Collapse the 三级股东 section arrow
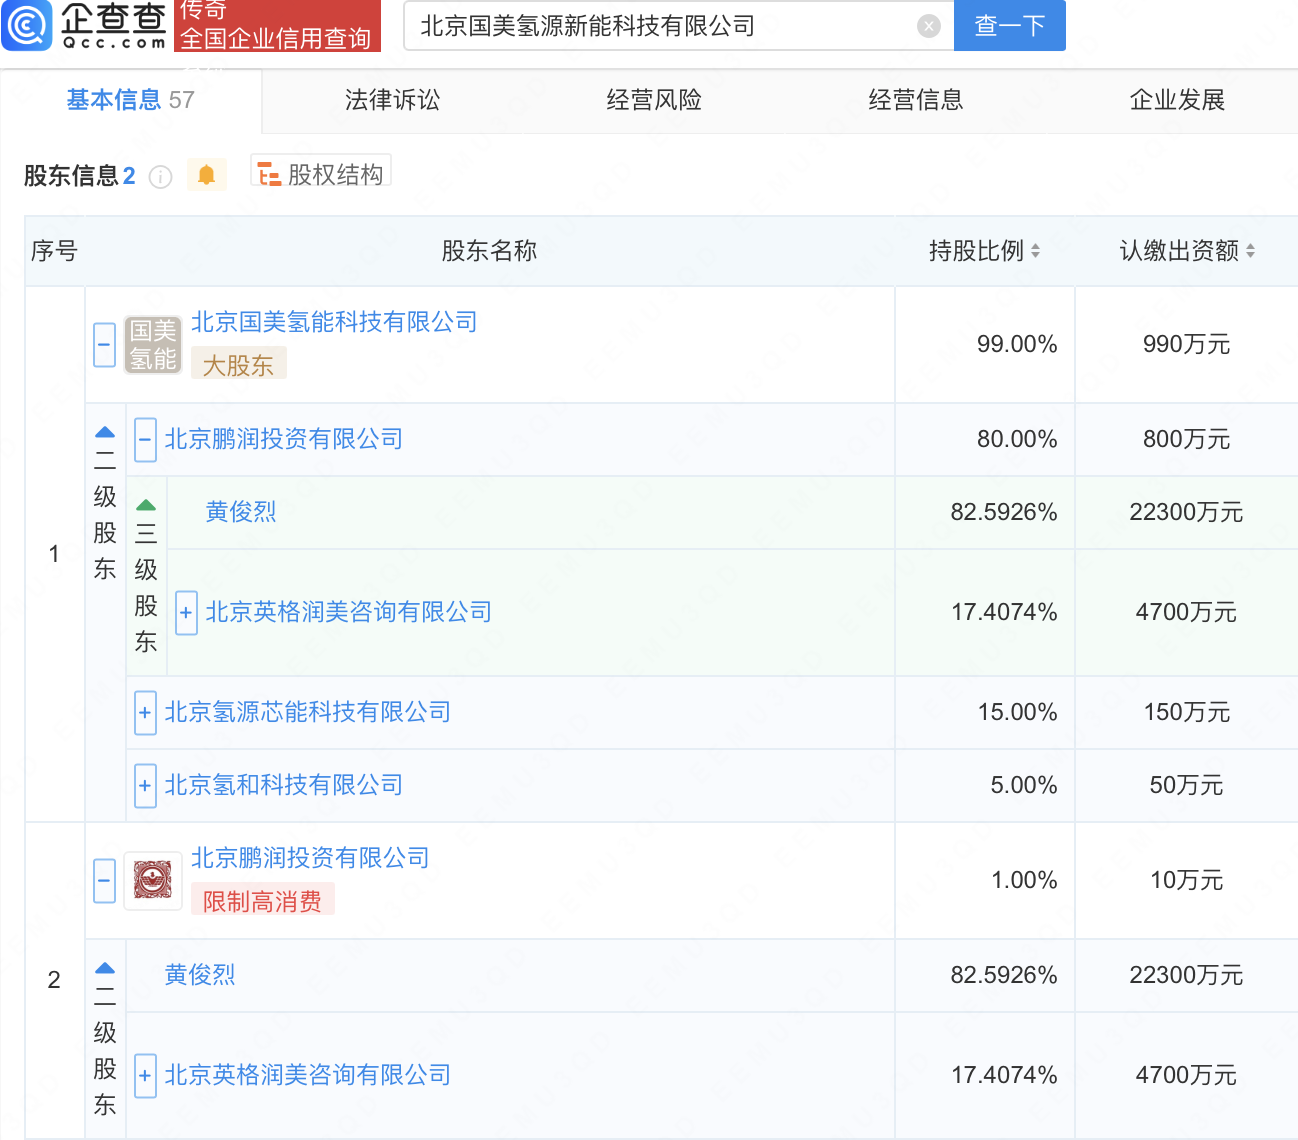This screenshot has height=1140, width=1298. coord(146,505)
